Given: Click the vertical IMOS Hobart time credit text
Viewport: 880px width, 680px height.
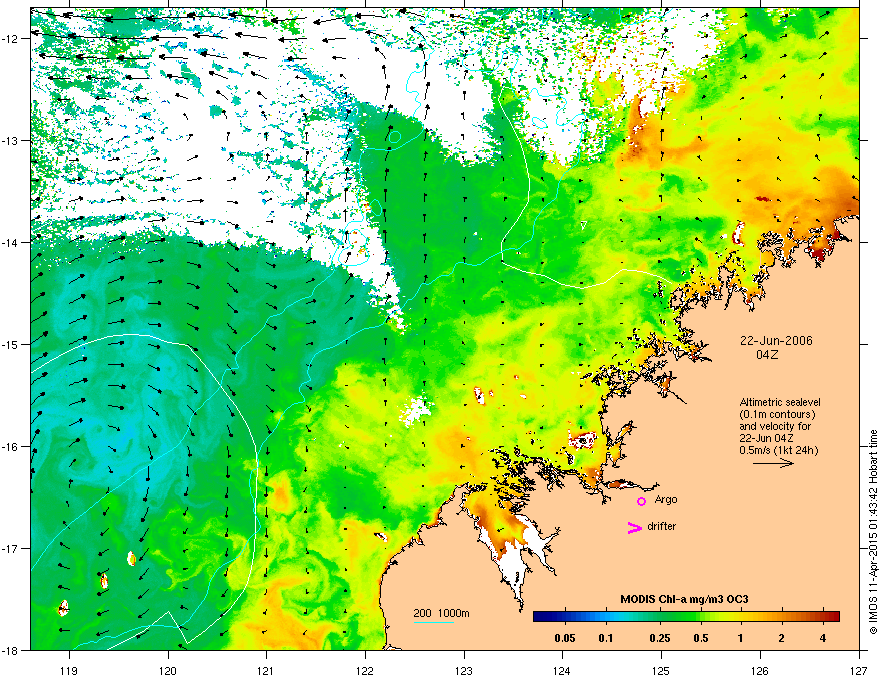Looking at the screenshot, I should [873, 532].
